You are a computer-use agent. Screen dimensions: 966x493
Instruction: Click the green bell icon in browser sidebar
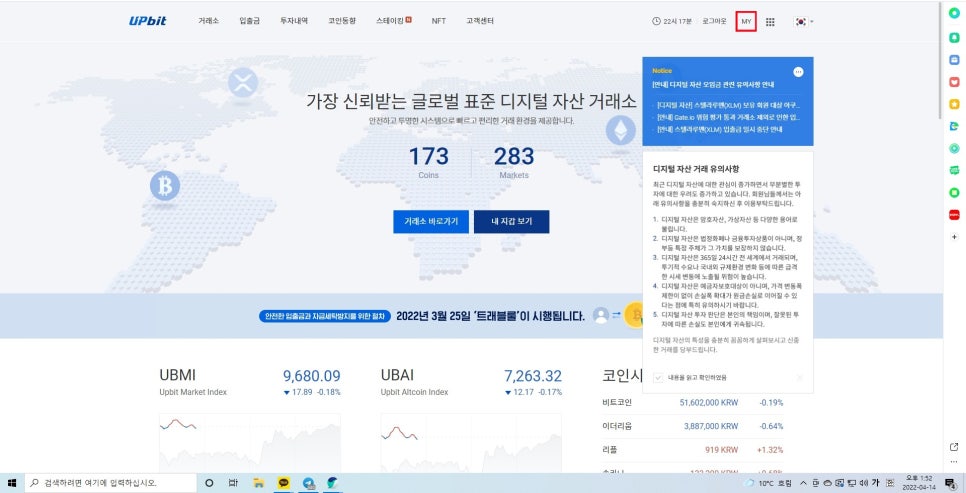click(x=954, y=38)
